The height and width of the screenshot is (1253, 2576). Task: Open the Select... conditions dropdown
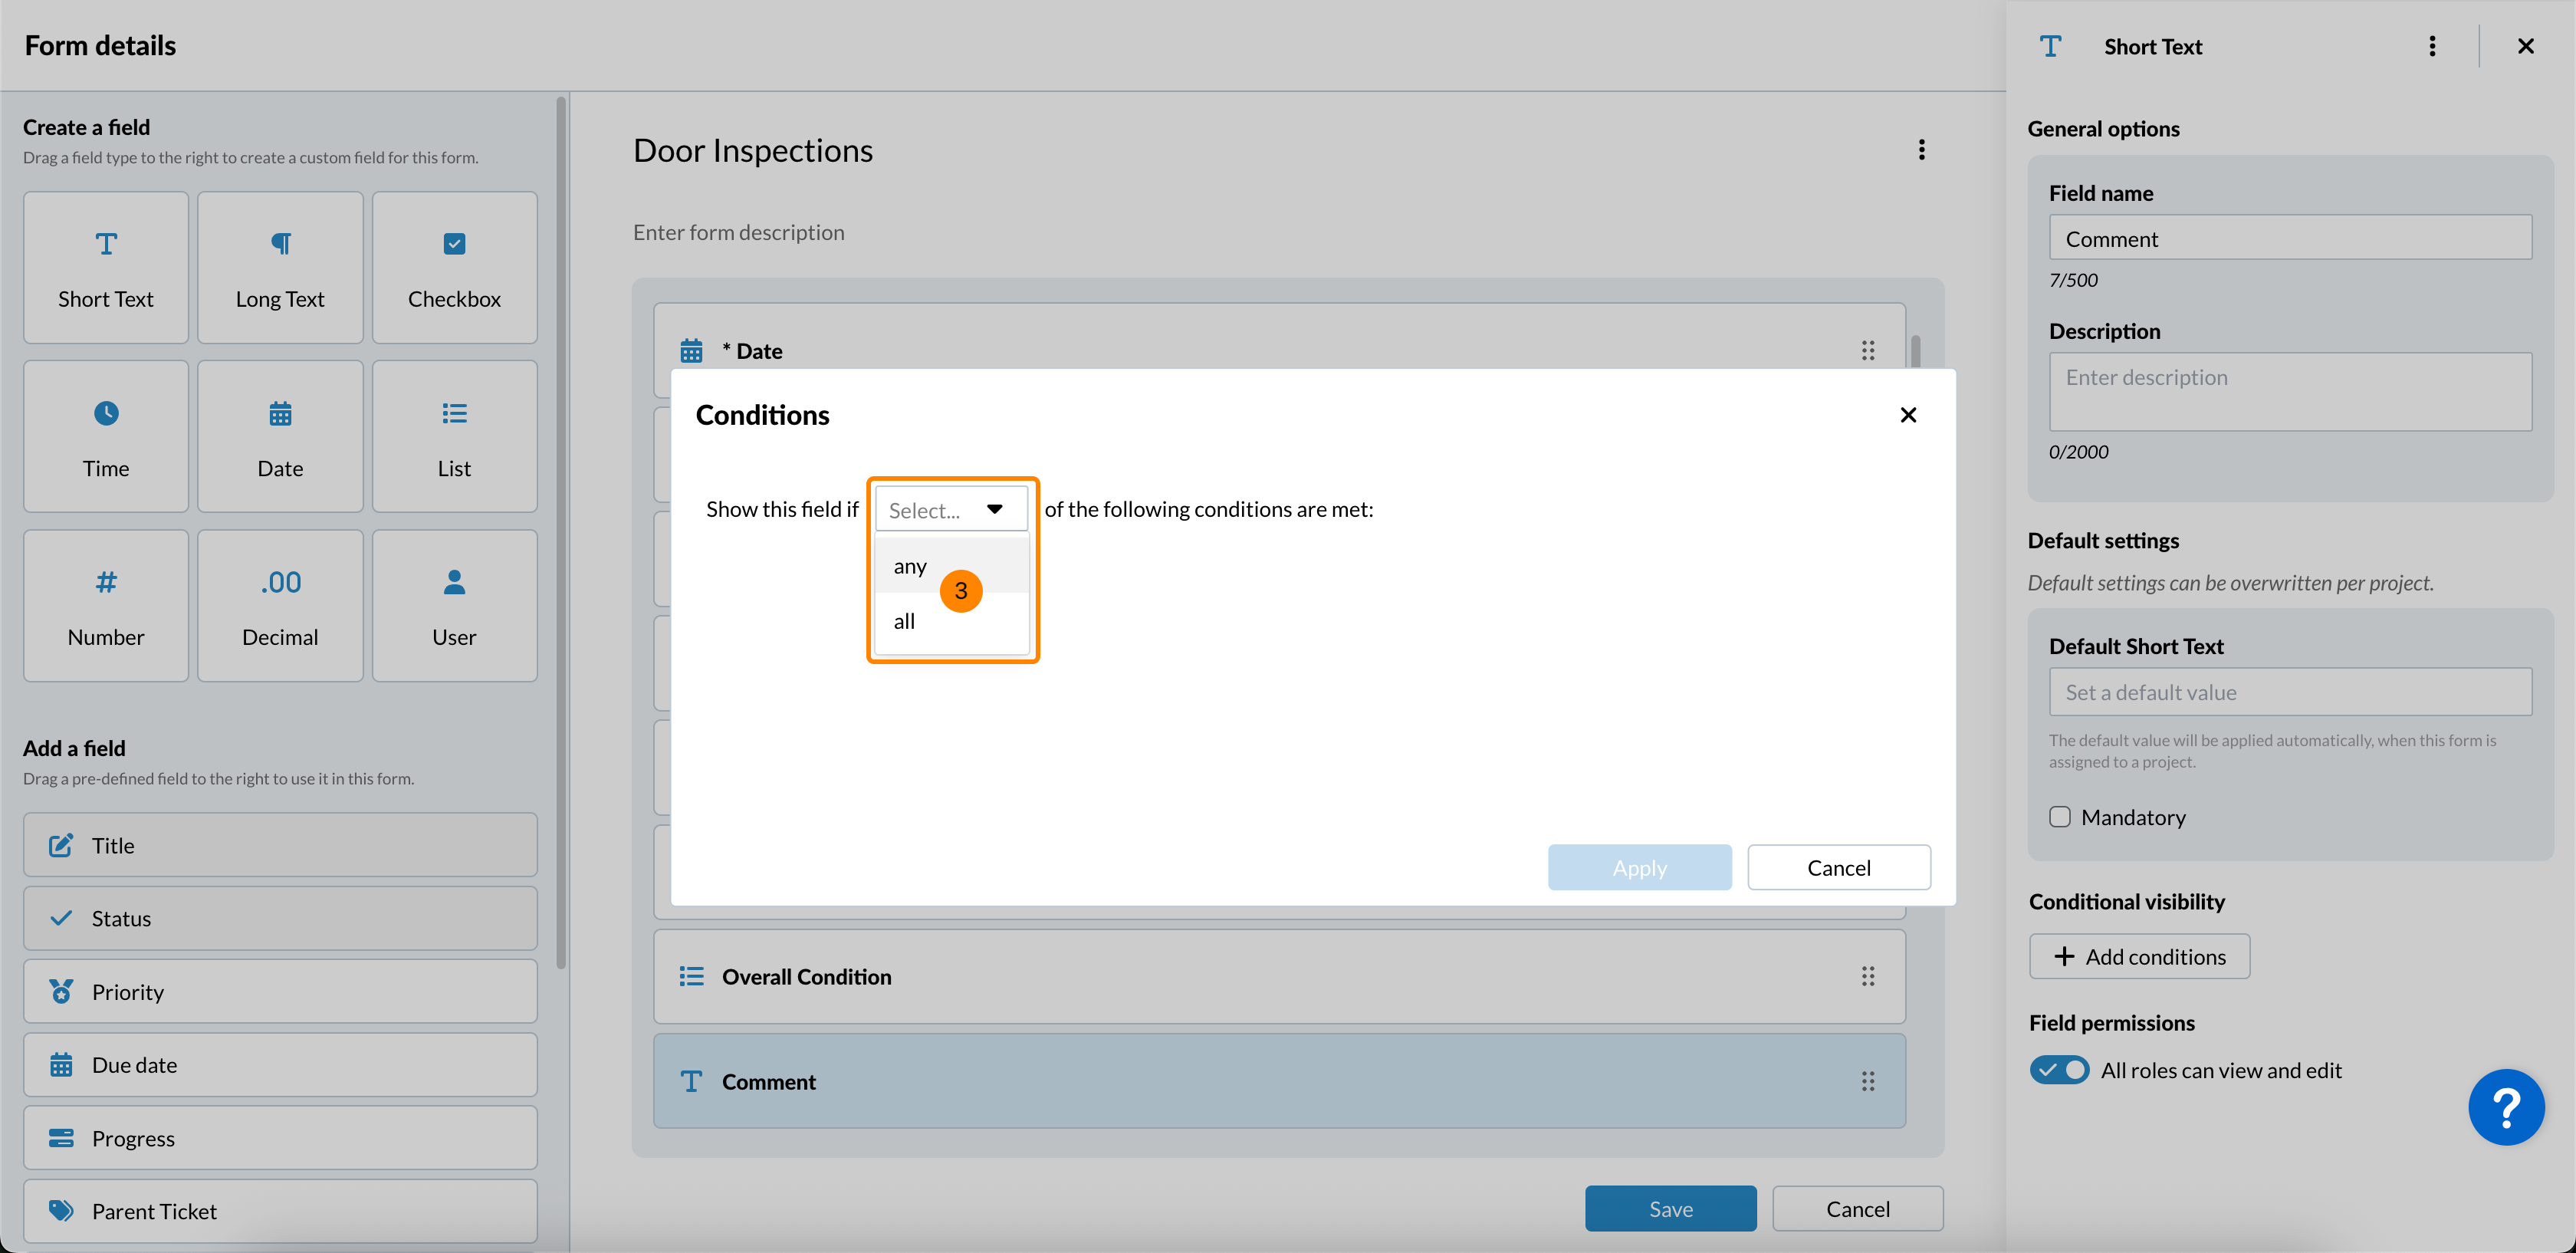tap(951, 510)
